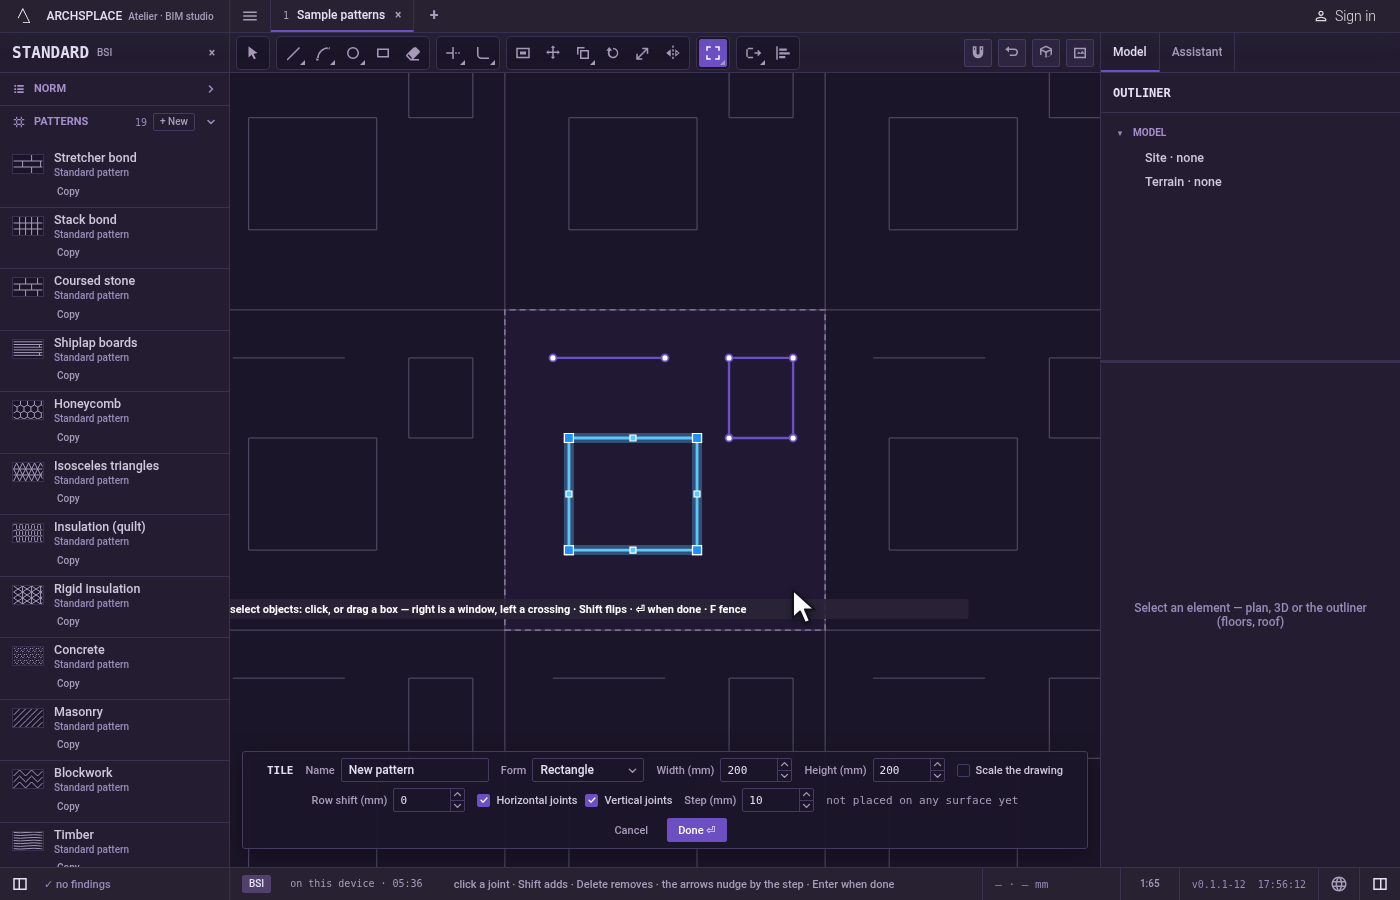Select the Line drawing tool
Screen dimensions: 1400x900
[x=293, y=53]
